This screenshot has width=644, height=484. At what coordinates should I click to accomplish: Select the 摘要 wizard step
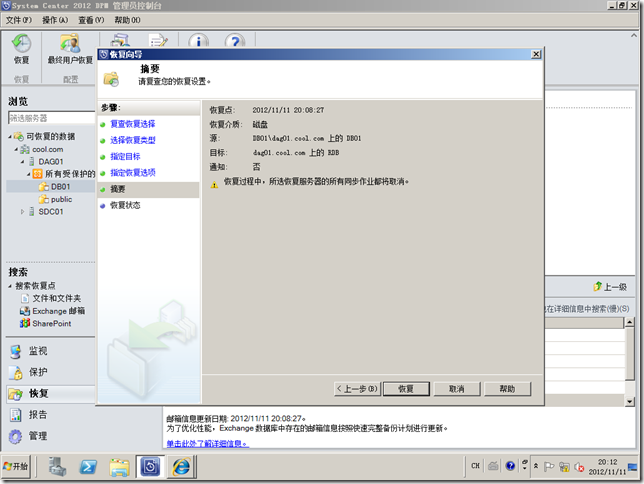click(149, 189)
